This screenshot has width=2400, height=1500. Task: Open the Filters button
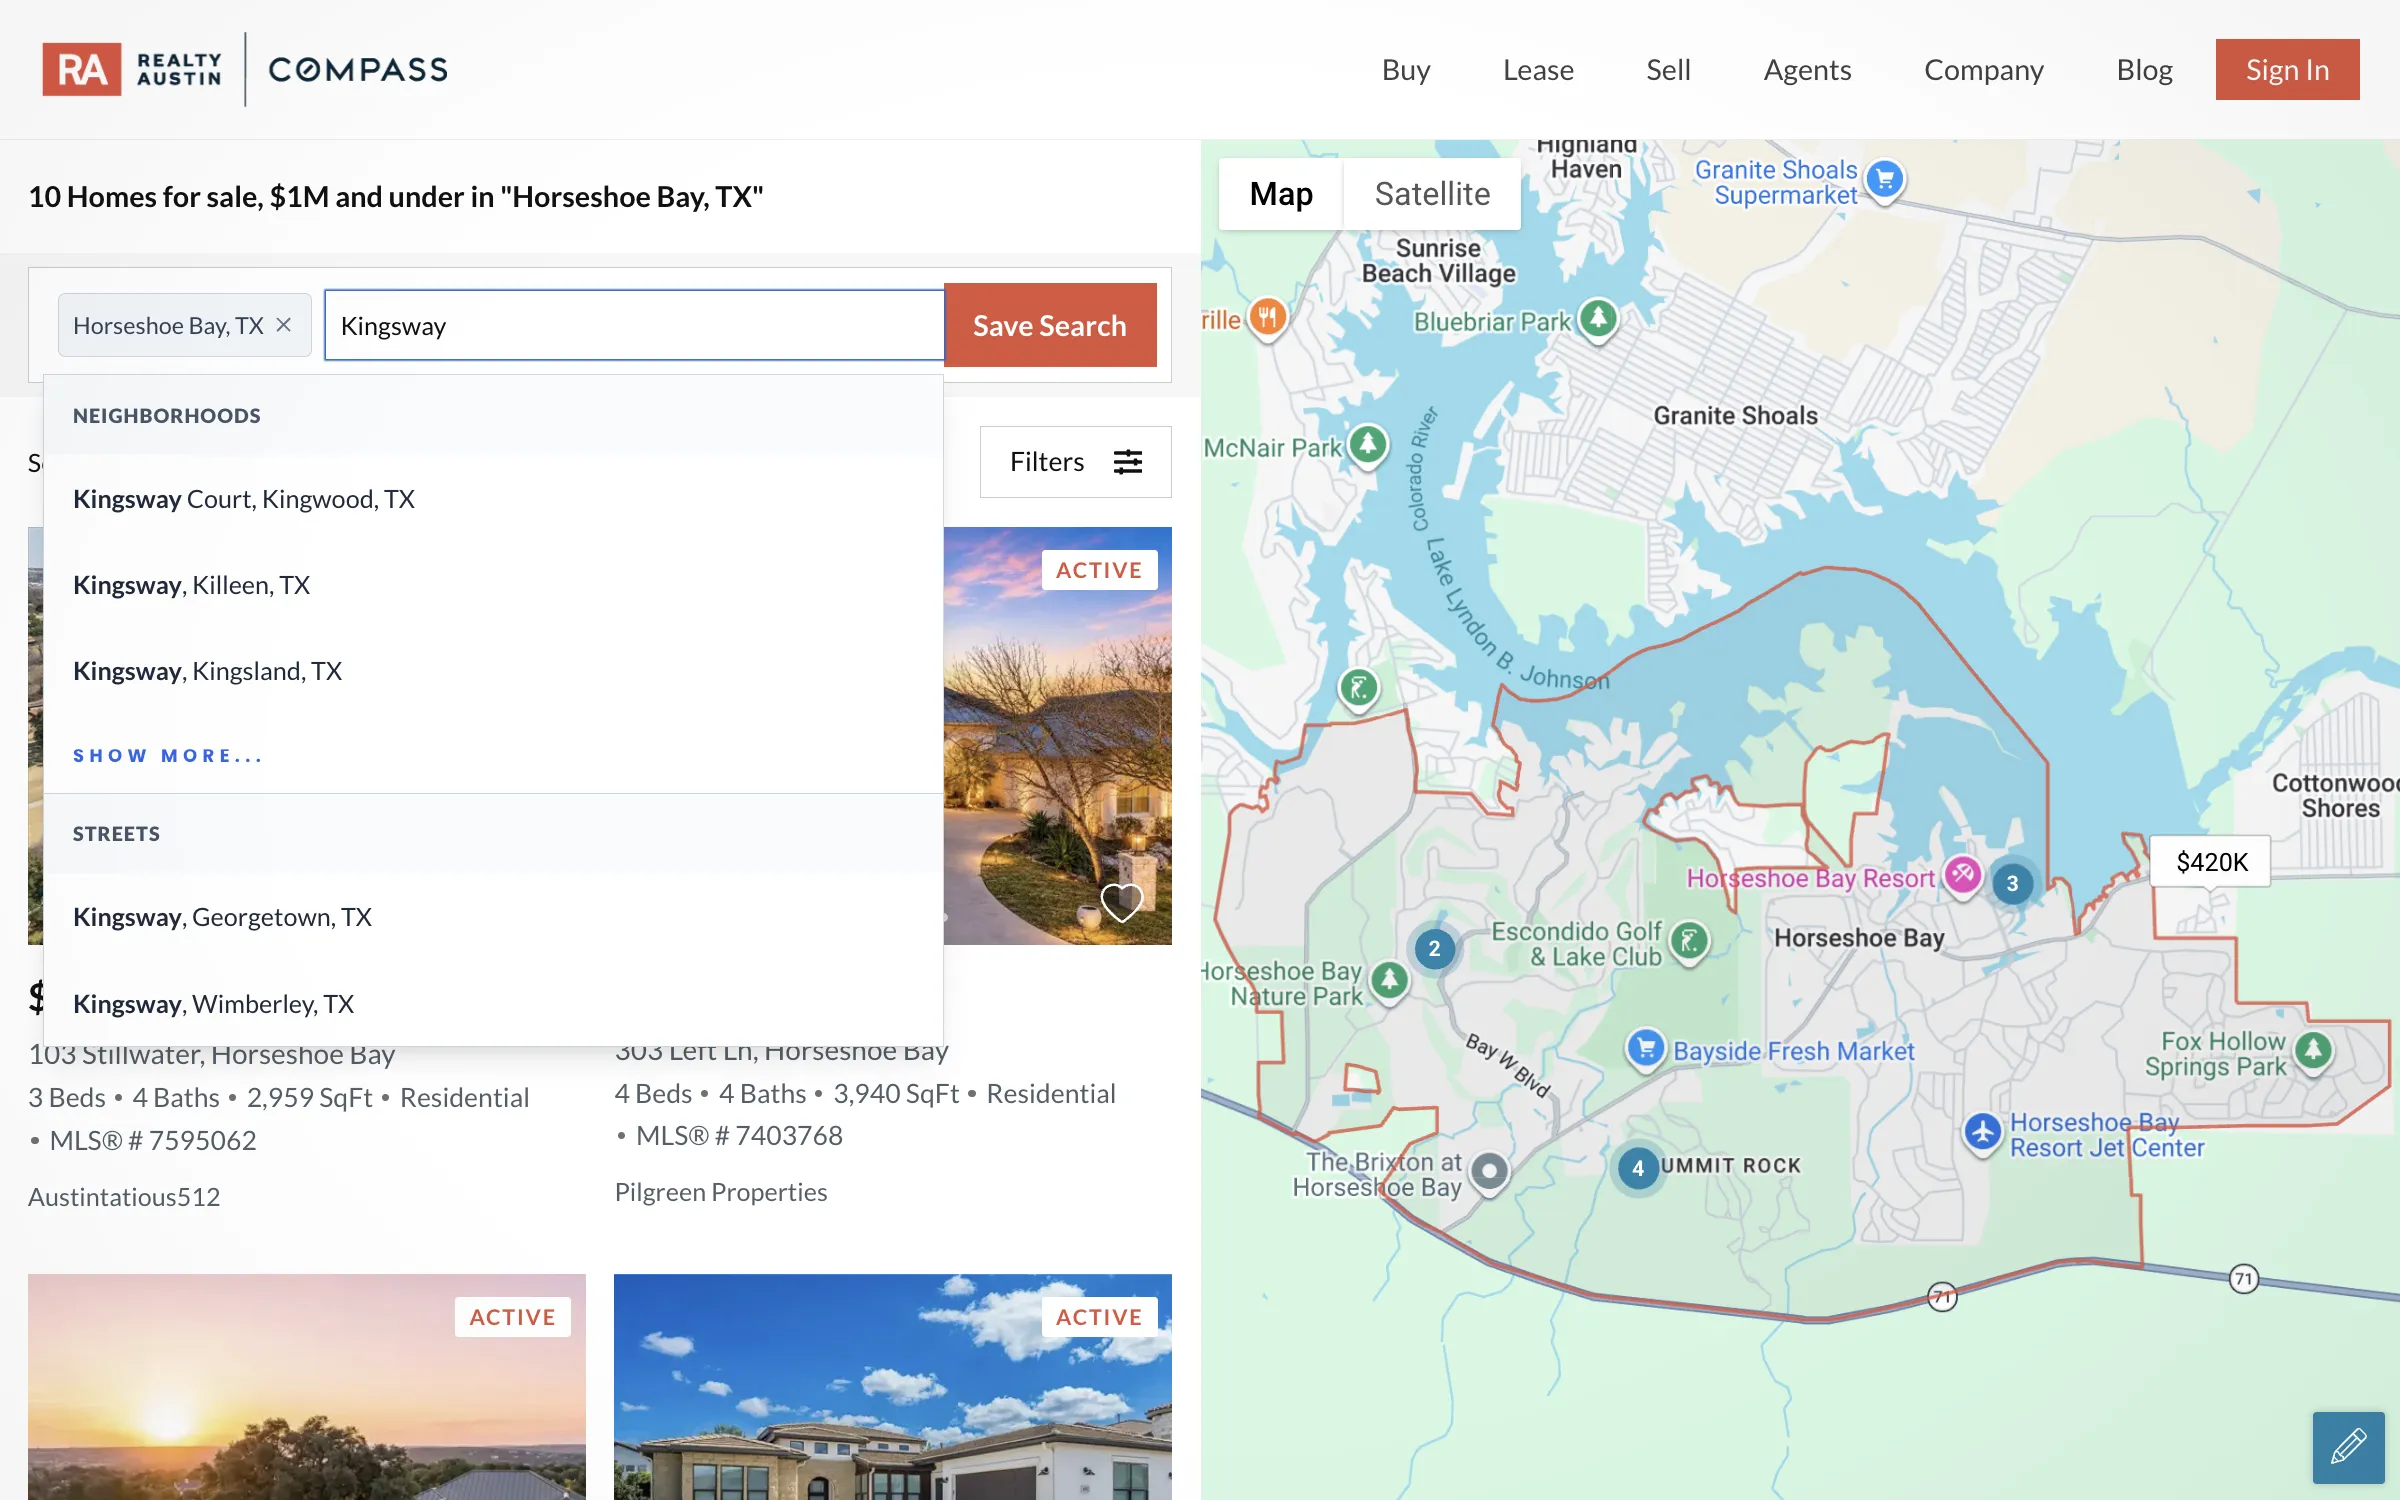click(x=1075, y=462)
